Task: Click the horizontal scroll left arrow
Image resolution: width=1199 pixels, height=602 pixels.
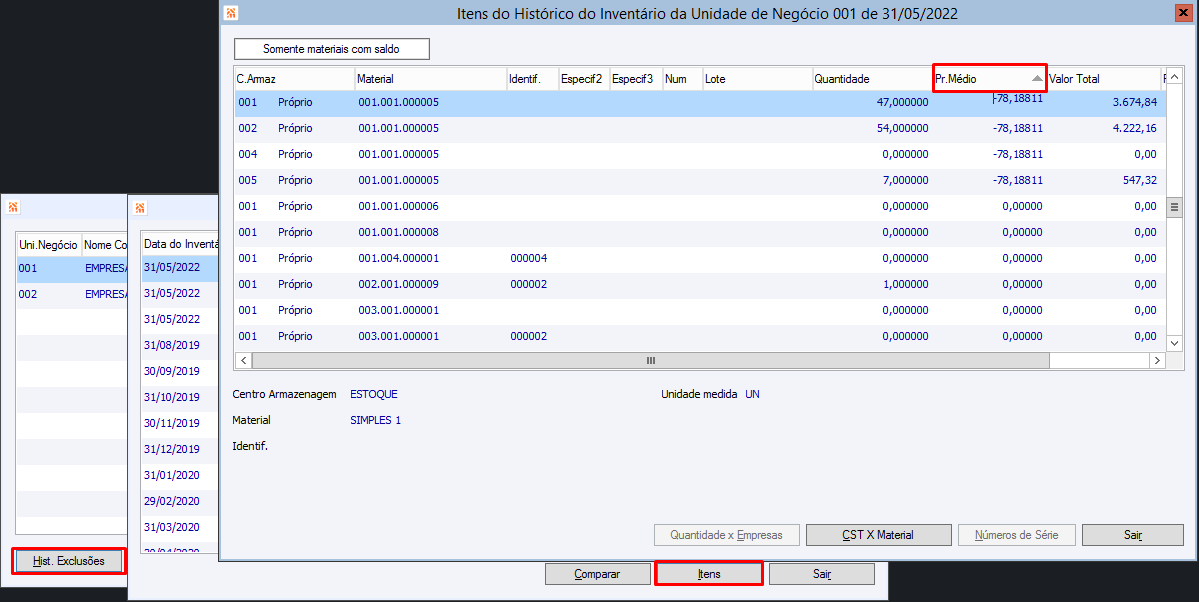Action: [x=244, y=360]
